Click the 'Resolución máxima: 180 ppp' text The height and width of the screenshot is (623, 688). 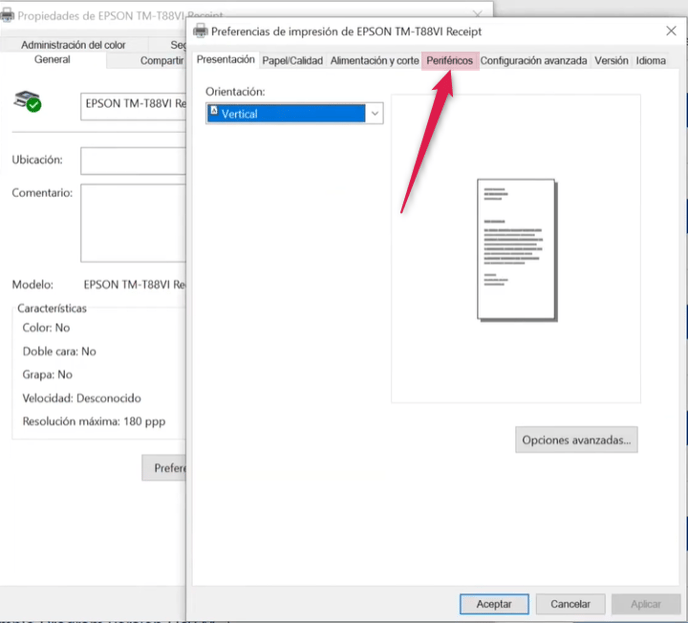(x=94, y=422)
